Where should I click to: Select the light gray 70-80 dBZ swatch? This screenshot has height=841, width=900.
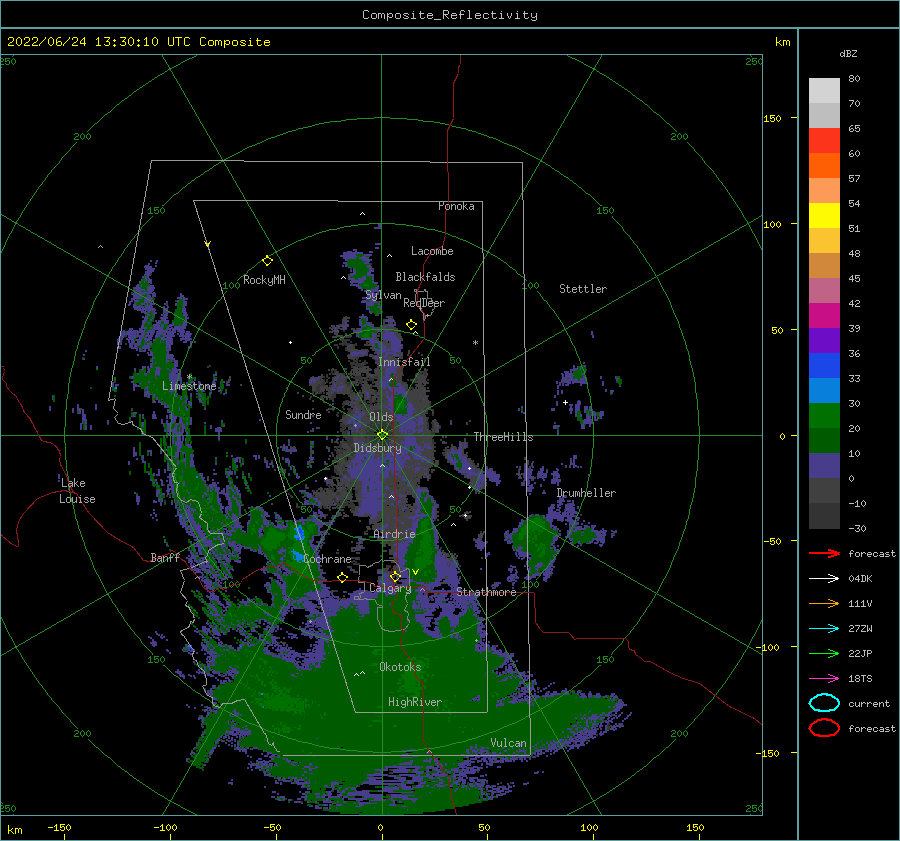pyautogui.click(x=824, y=91)
